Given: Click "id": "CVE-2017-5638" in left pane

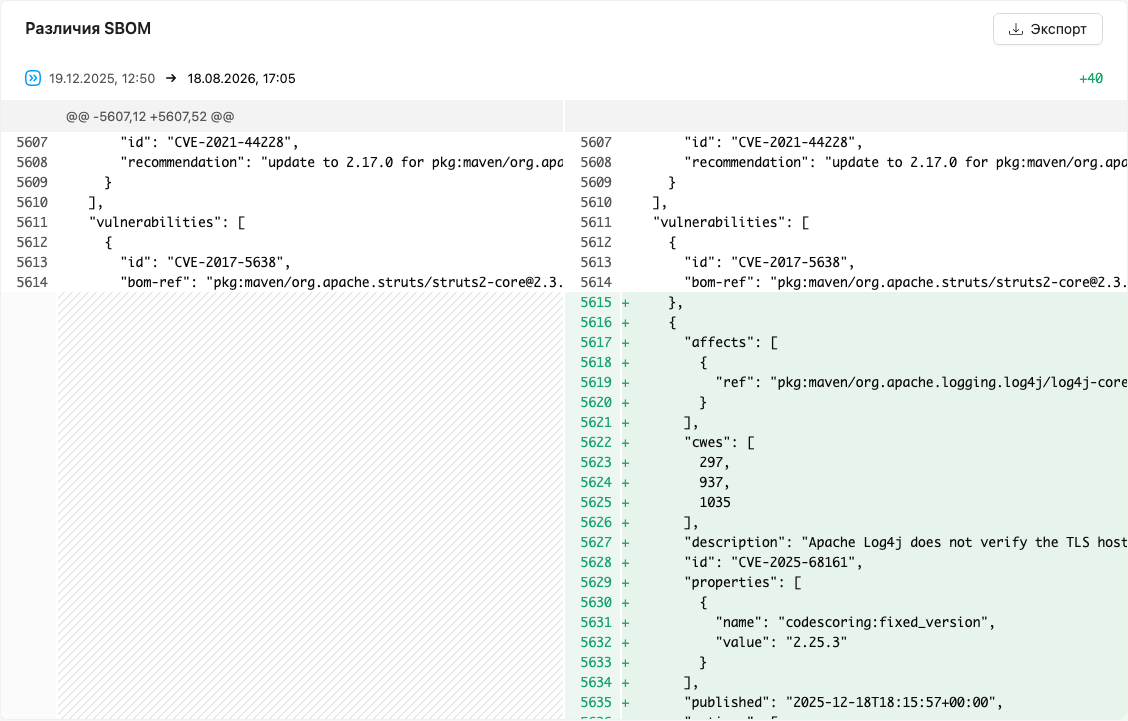Looking at the screenshot, I should click(206, 263).
